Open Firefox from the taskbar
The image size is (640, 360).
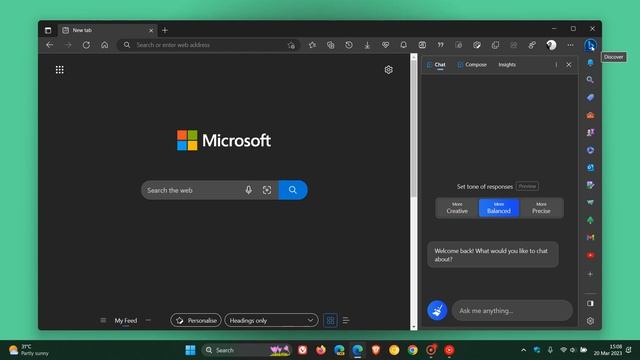click(321, 350)
